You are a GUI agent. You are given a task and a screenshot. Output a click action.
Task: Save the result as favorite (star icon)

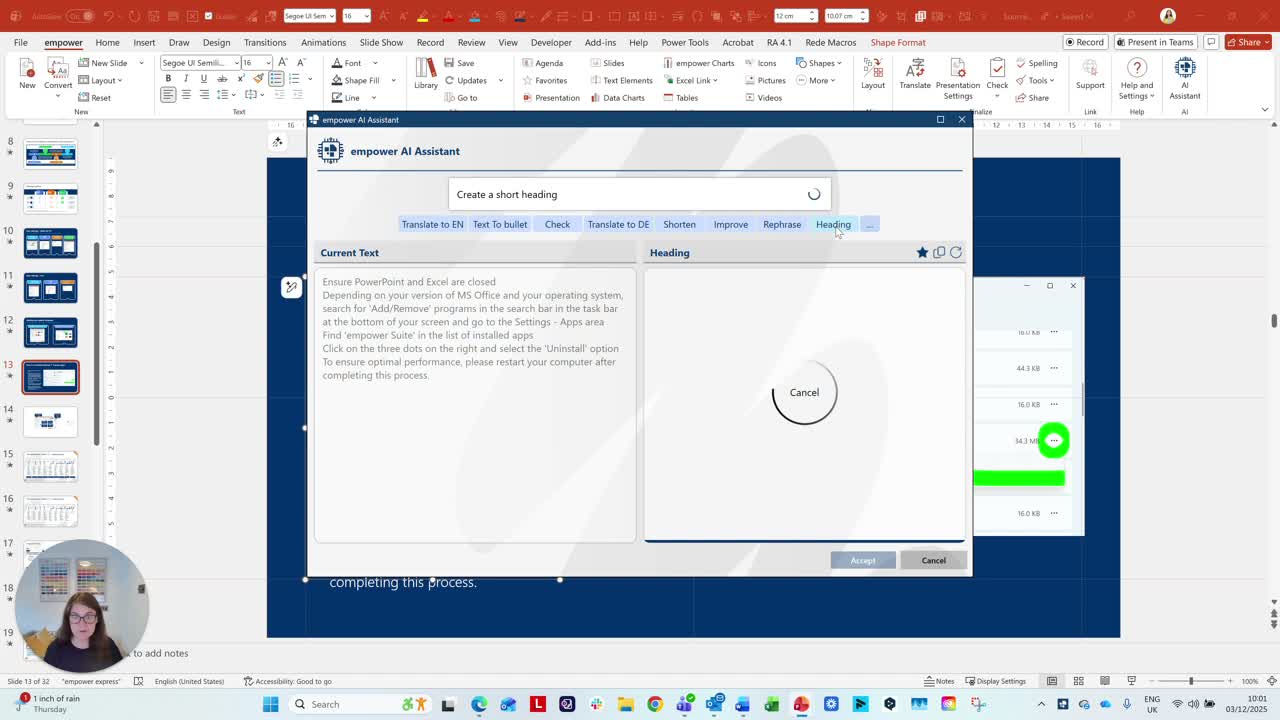(922, 253)
